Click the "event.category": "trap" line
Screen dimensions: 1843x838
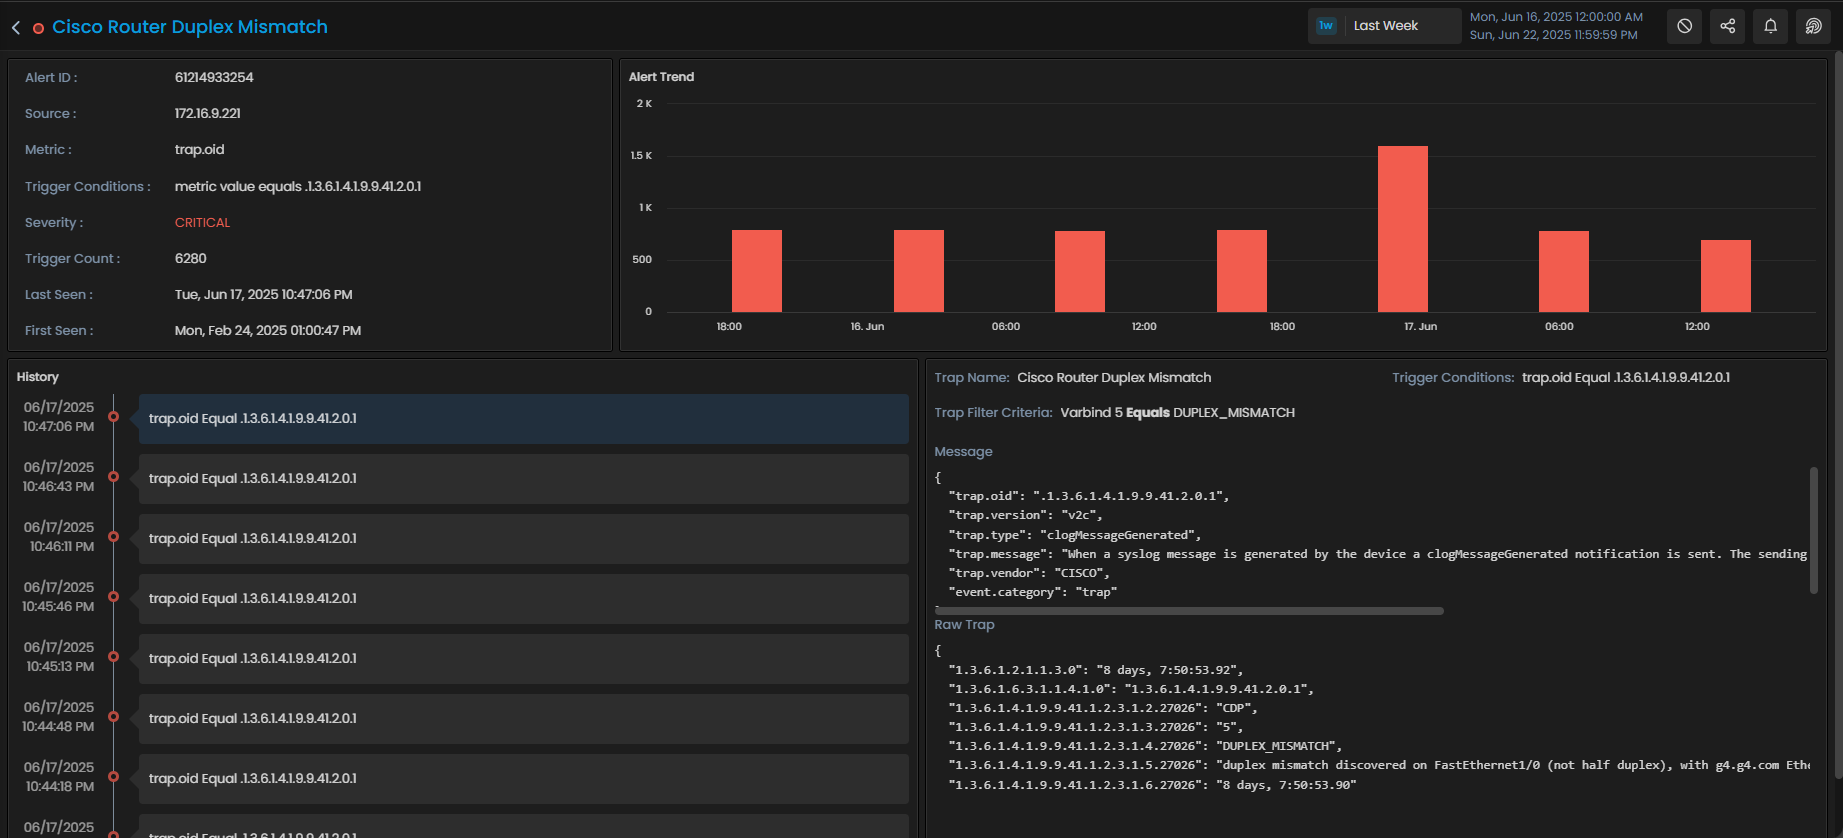[x=1033, y=592]
